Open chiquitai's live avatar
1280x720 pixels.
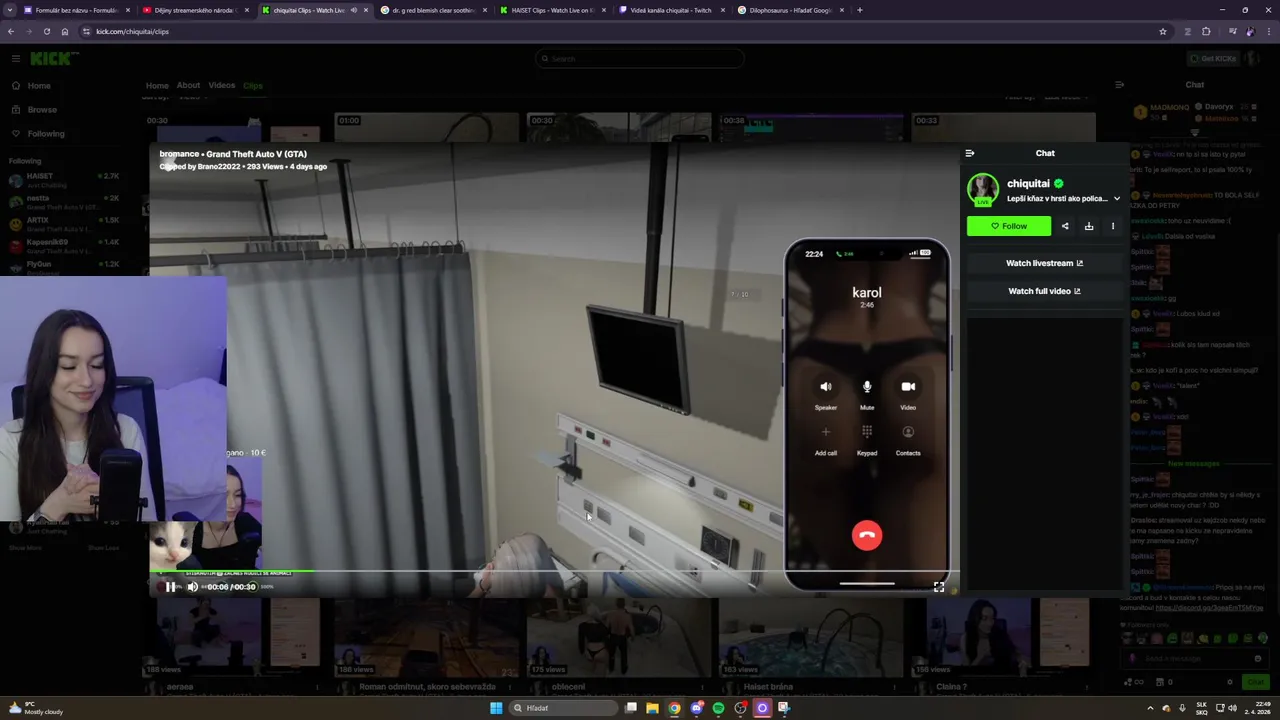pos(983,190)
